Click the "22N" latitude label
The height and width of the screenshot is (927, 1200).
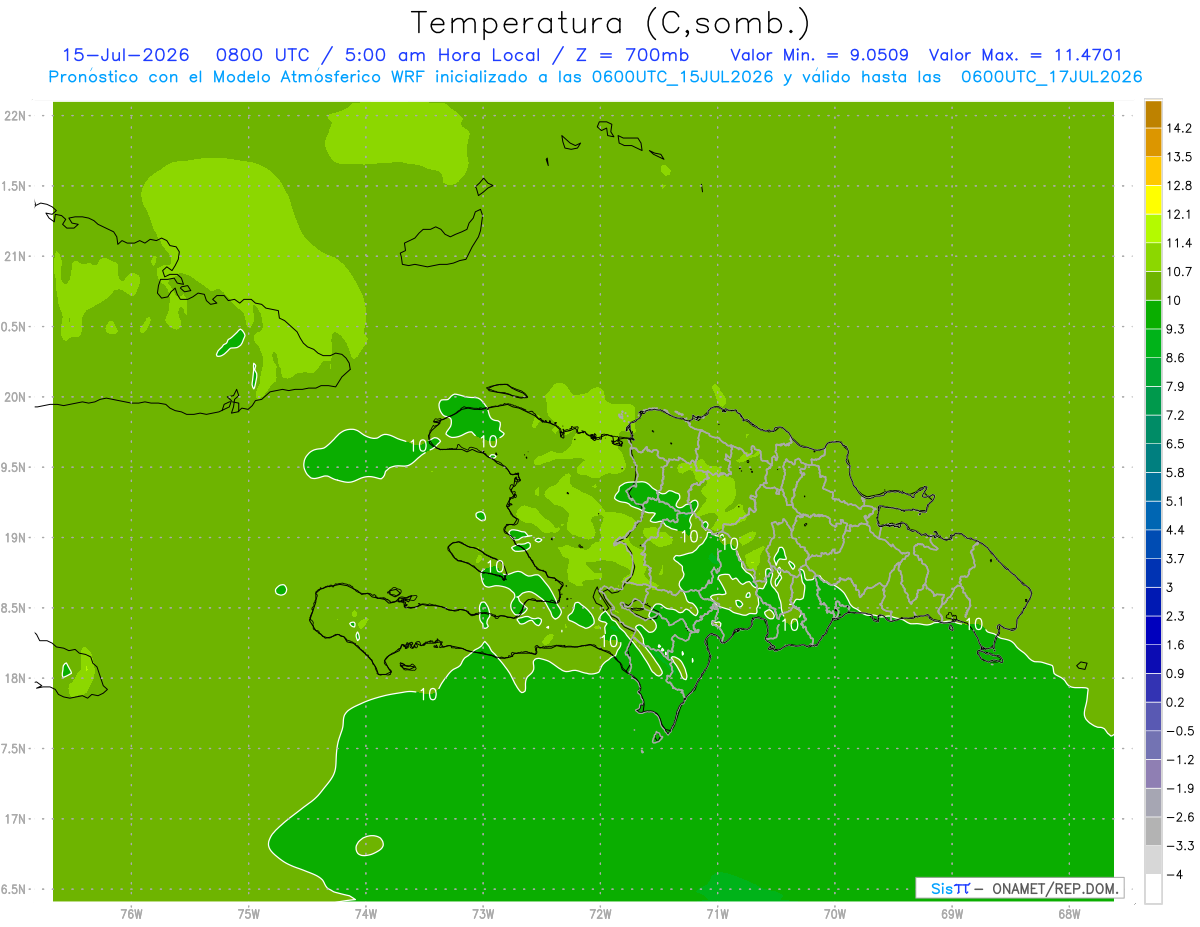(15, 115)
